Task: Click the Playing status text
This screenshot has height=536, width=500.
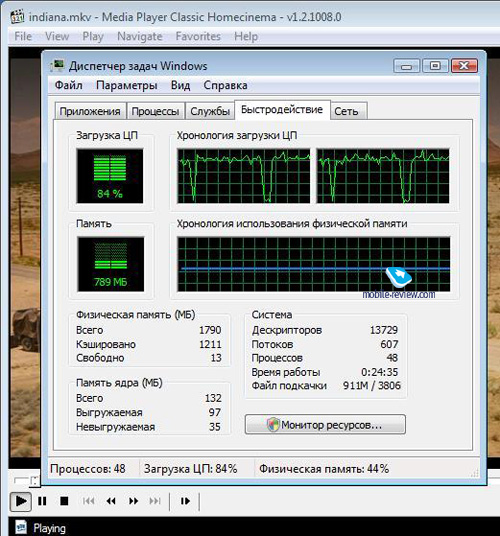Action: click(x=49, y=528)
